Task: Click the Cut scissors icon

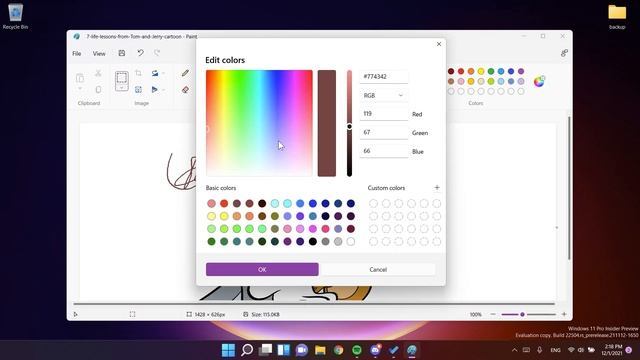Action: tap(98, 73)
